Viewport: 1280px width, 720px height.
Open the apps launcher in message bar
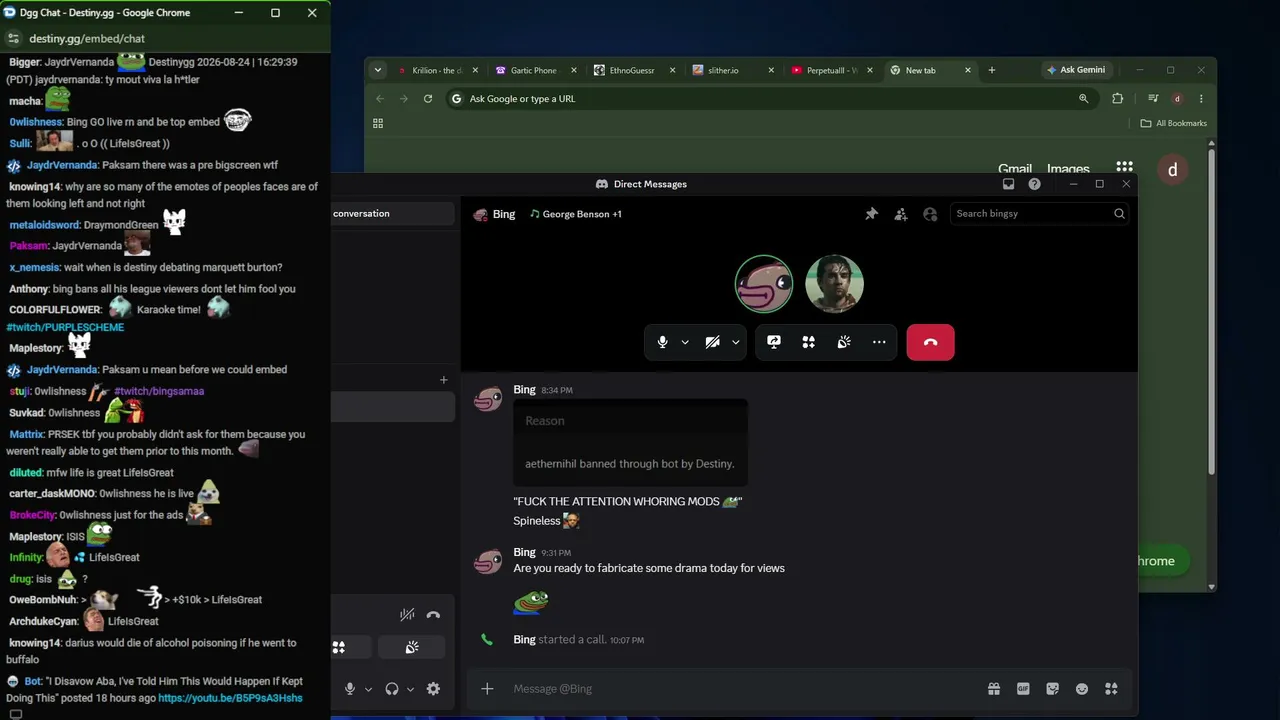(1111, 688)
